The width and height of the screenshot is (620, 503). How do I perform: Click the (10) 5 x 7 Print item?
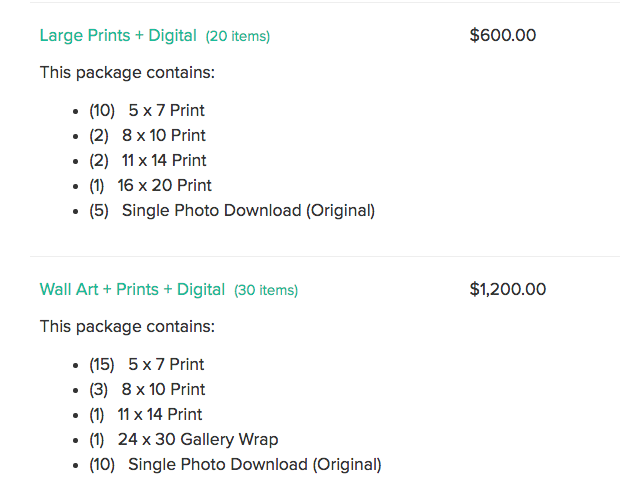point(147,110)
